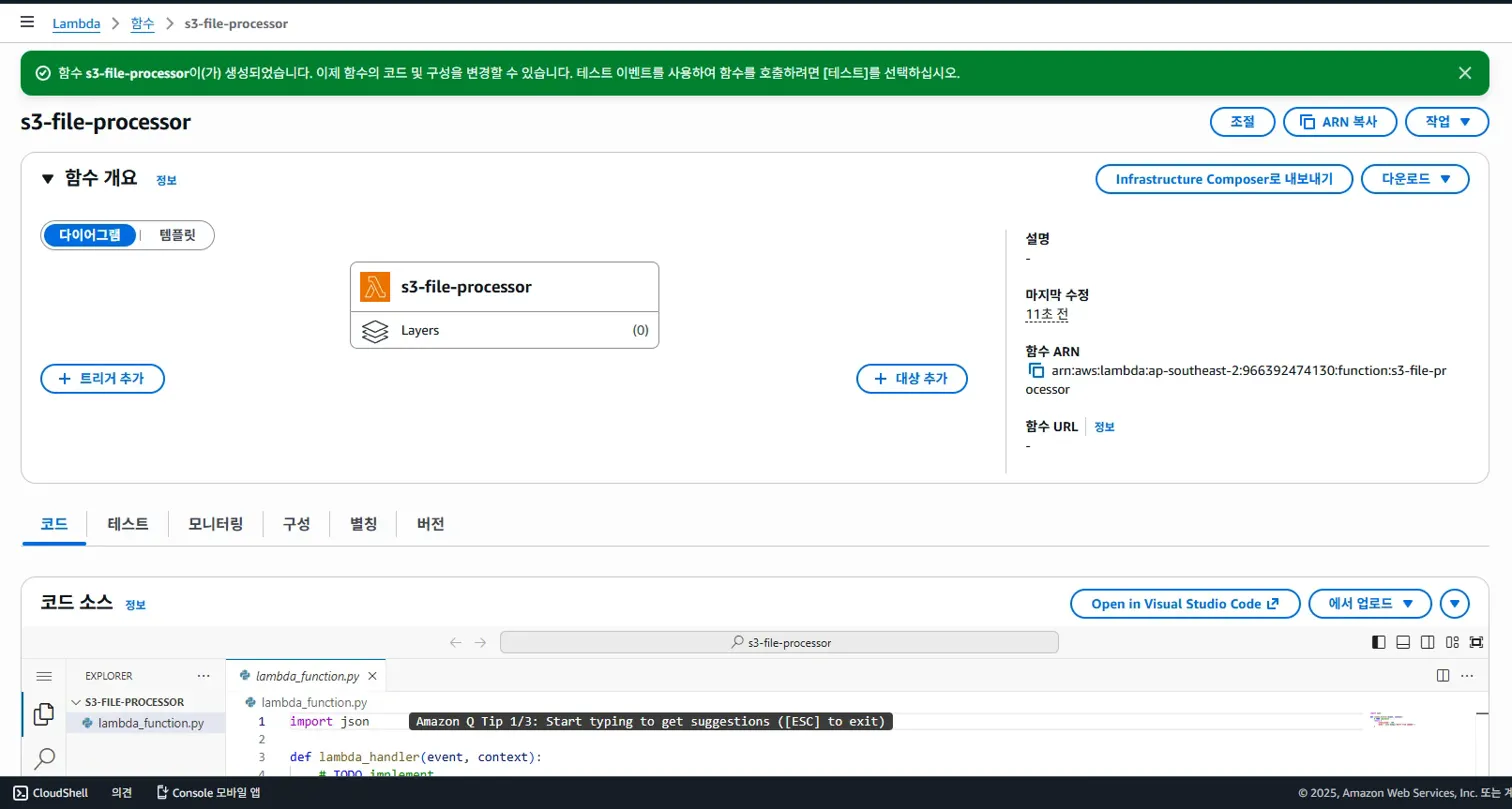Click Open in Visual Studio Code button

pos(1185,604)
